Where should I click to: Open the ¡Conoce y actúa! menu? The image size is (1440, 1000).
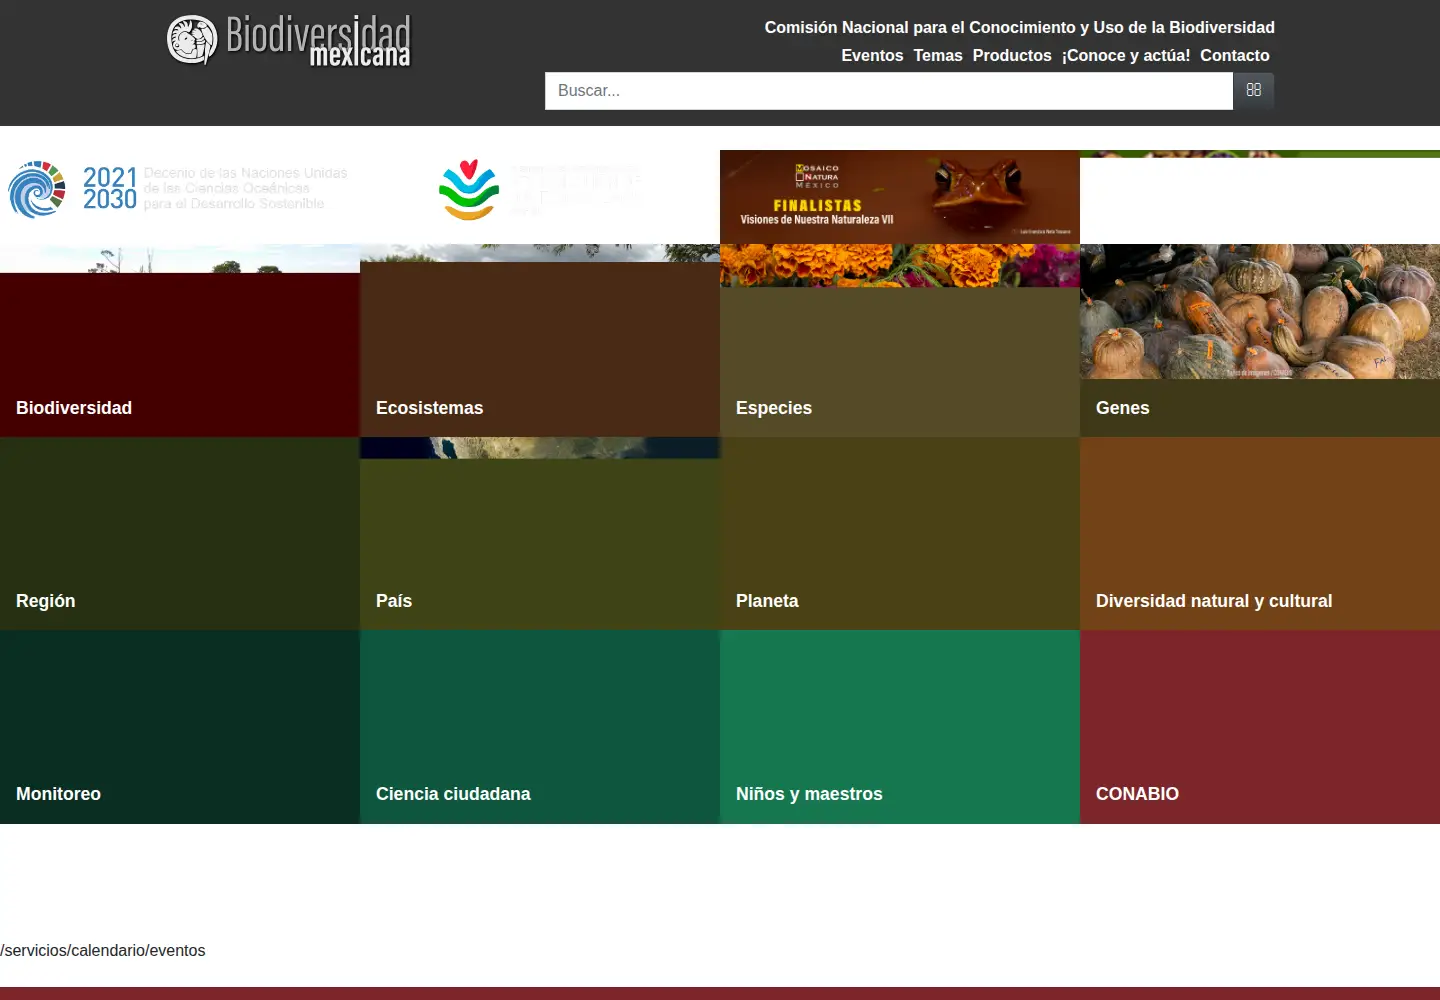coord(1126,56)
